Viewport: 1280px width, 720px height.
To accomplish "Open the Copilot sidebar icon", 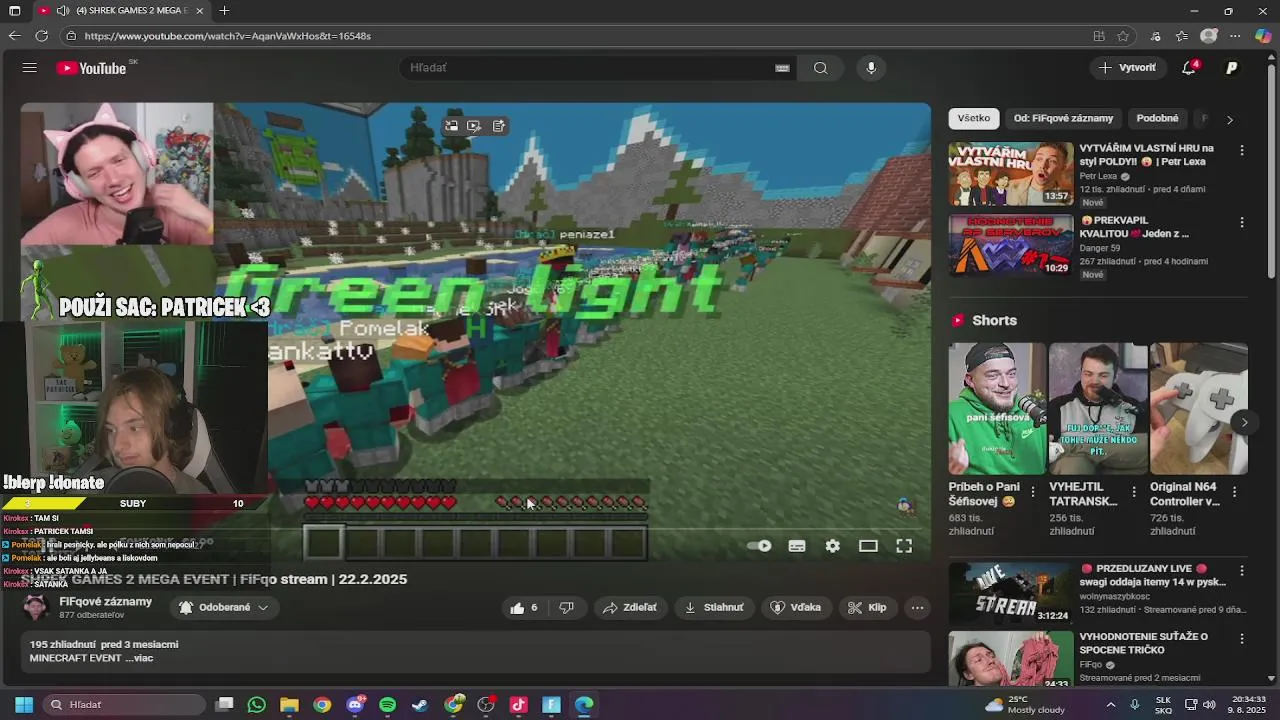I will (1263, 36).
